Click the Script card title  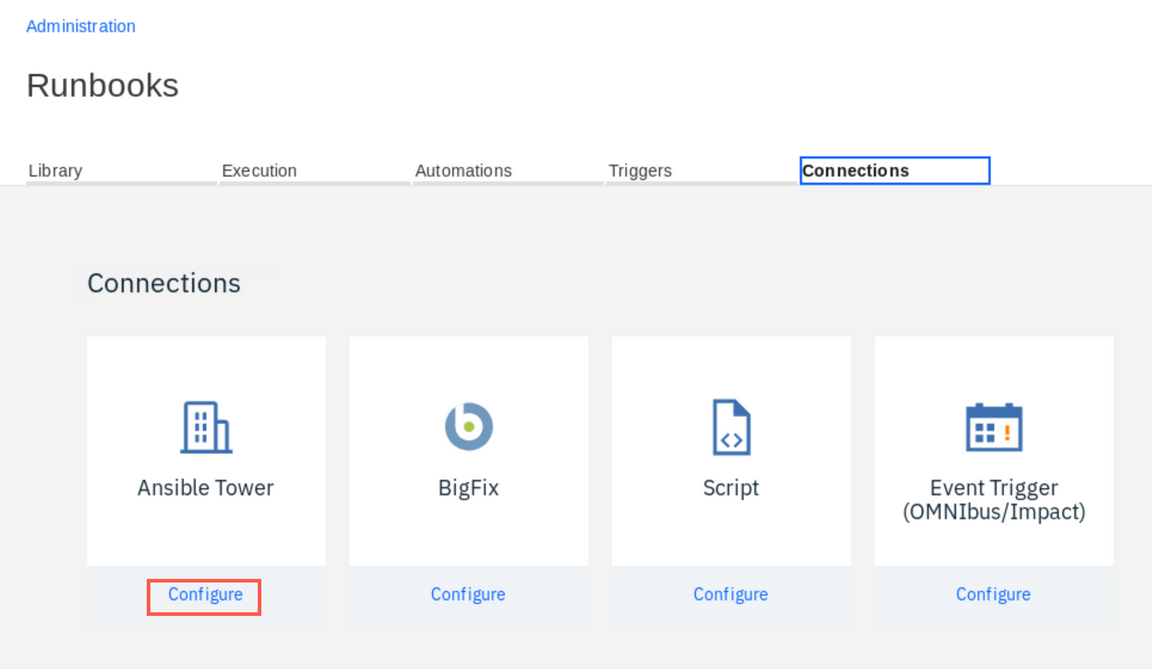point(731,488)
